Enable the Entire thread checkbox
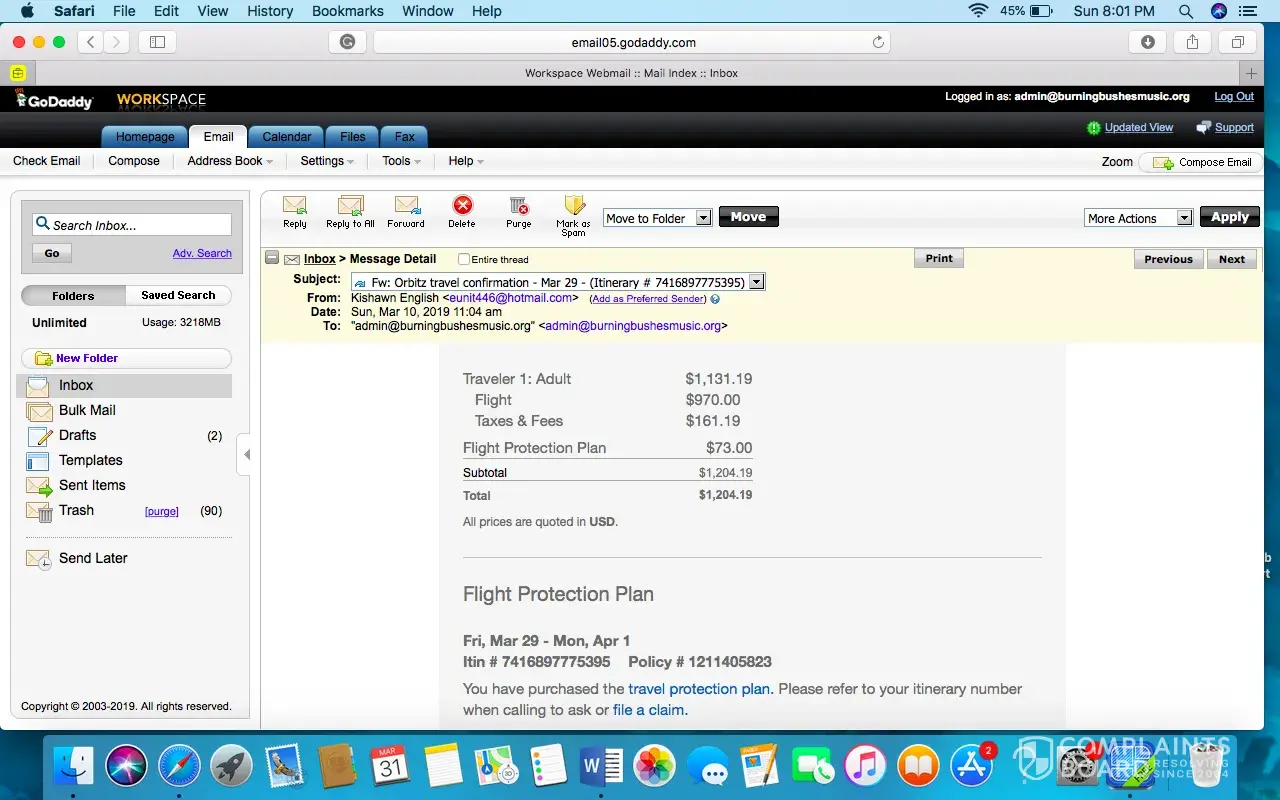 point(464,260)
